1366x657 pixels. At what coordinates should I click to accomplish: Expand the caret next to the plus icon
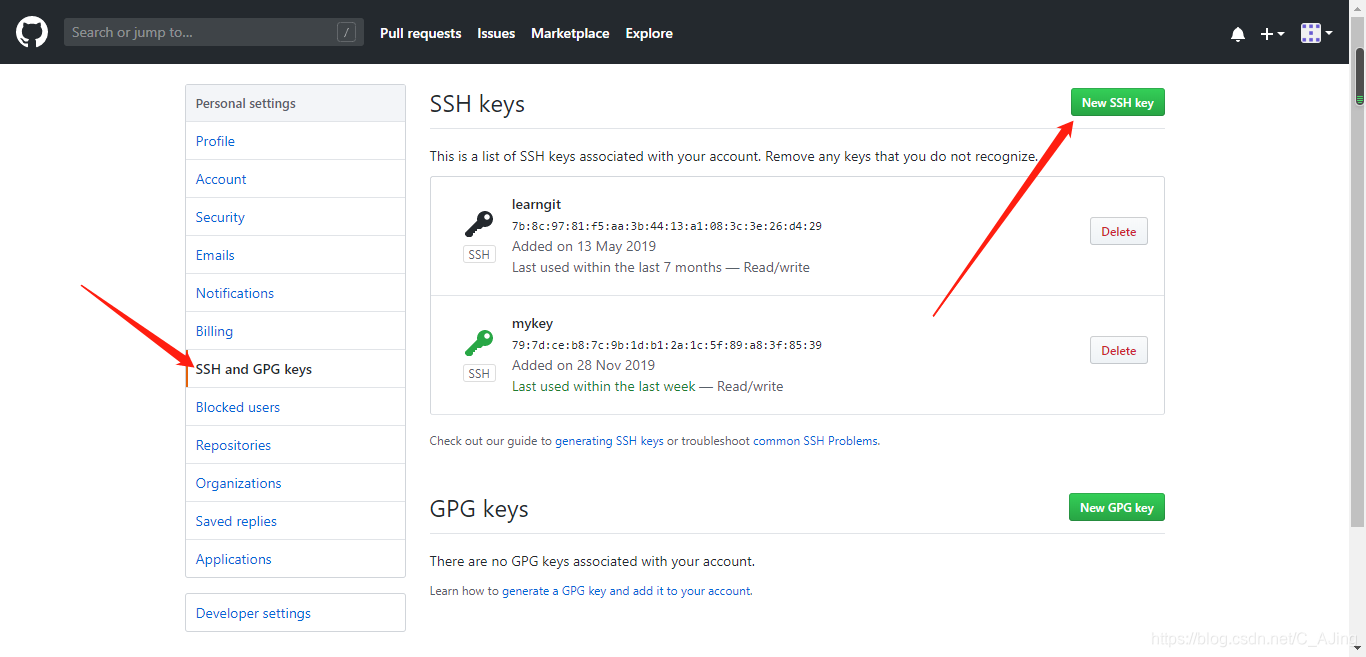coord(1279,34)
